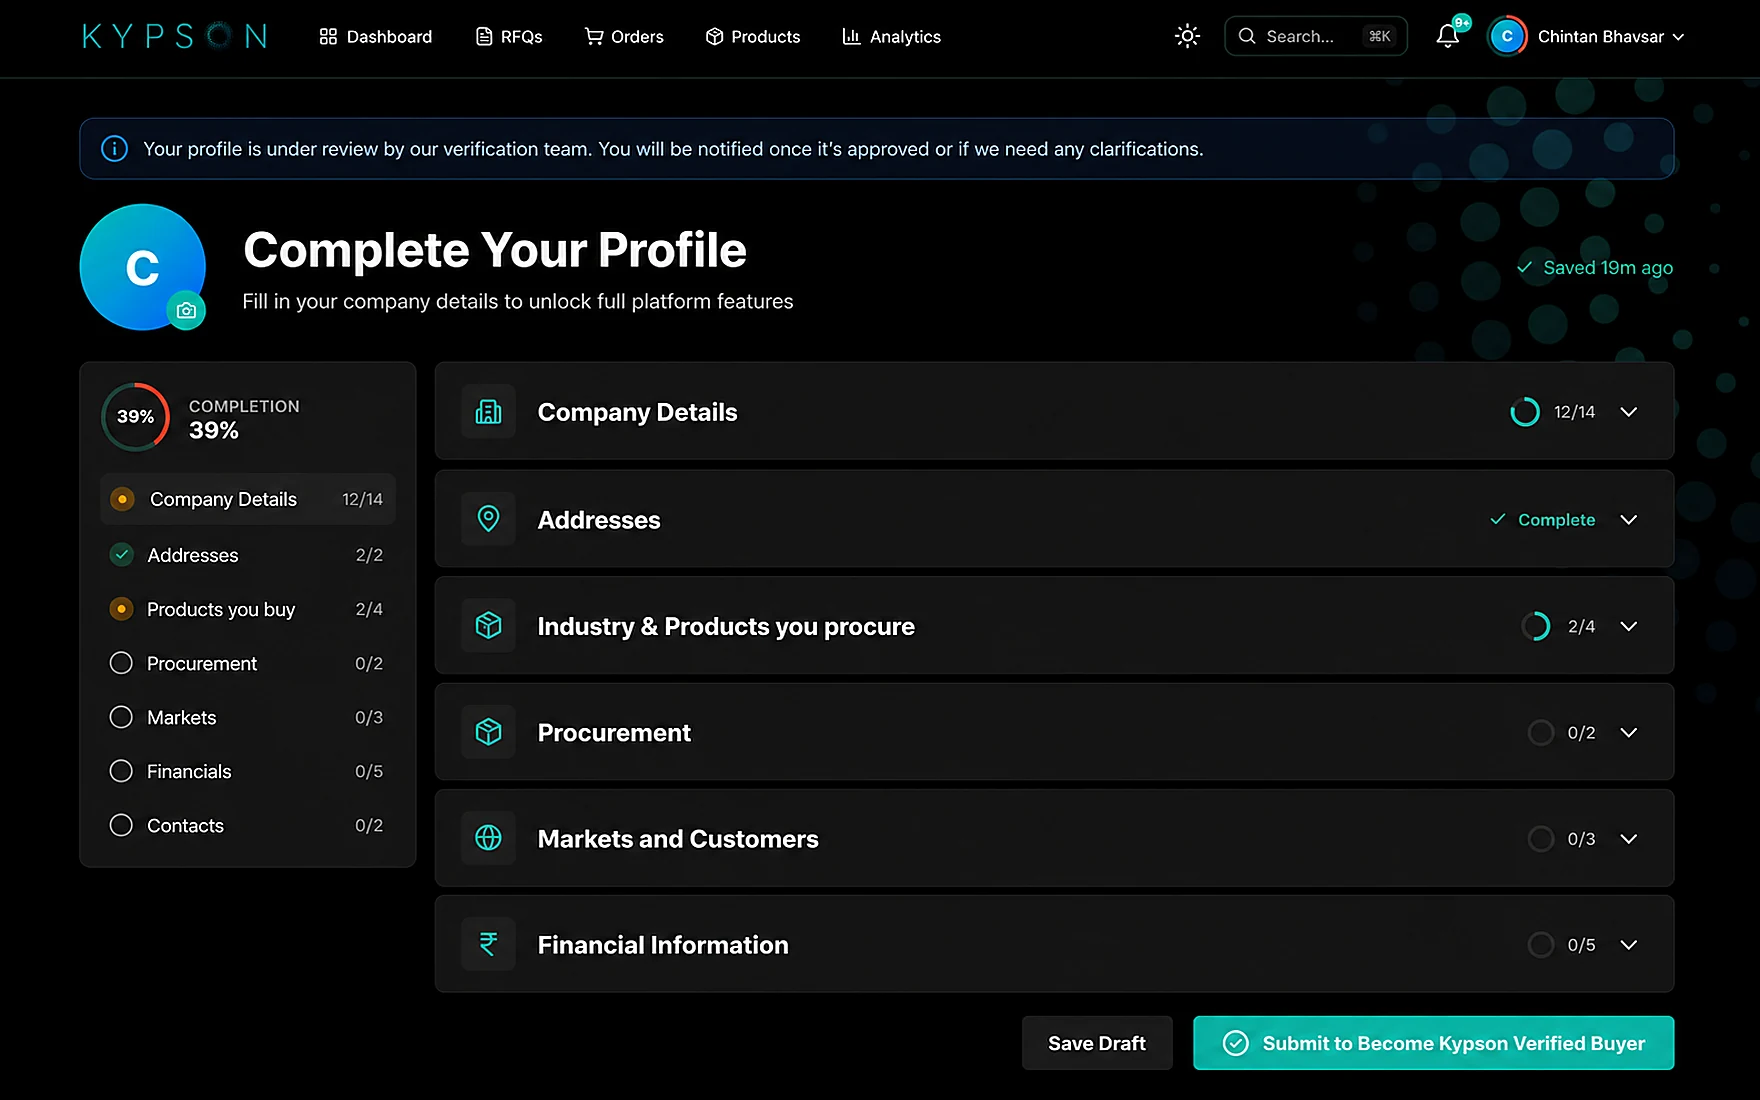Click the Products cube icon
Viewport: 1760px width, 1100px height.
[714, 37]
